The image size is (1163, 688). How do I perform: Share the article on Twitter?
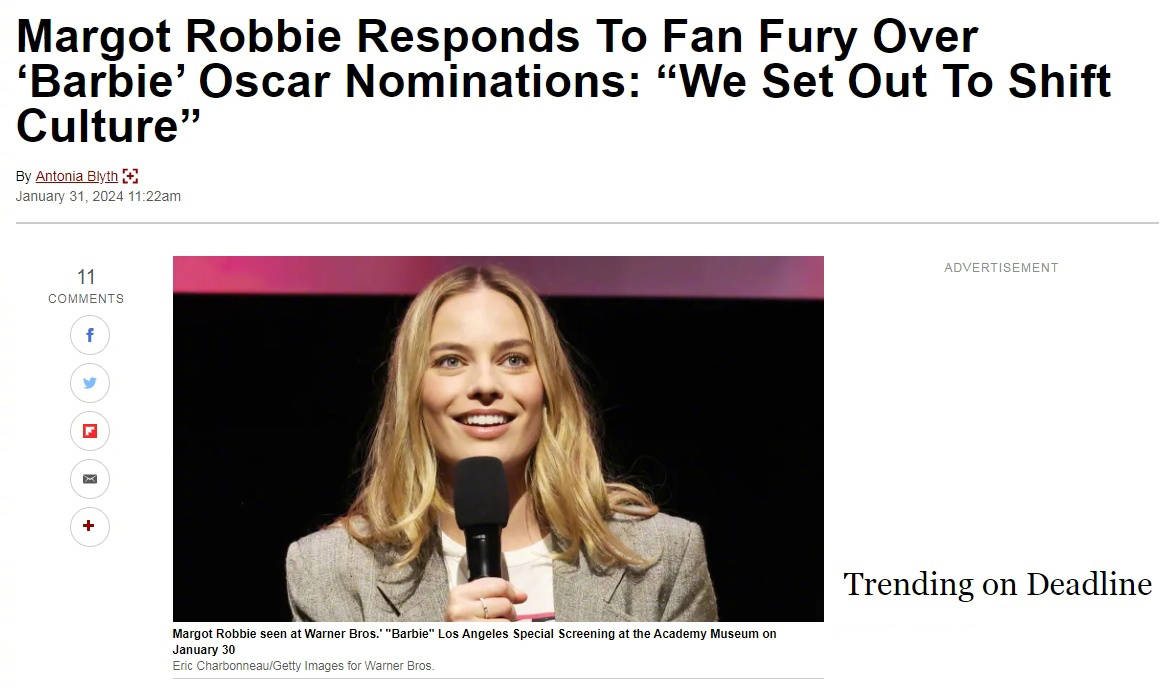[x=89, y=383]
